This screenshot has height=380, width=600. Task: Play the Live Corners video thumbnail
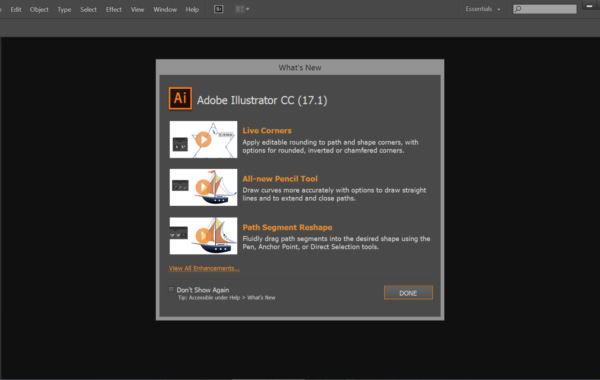click(203, 140)
